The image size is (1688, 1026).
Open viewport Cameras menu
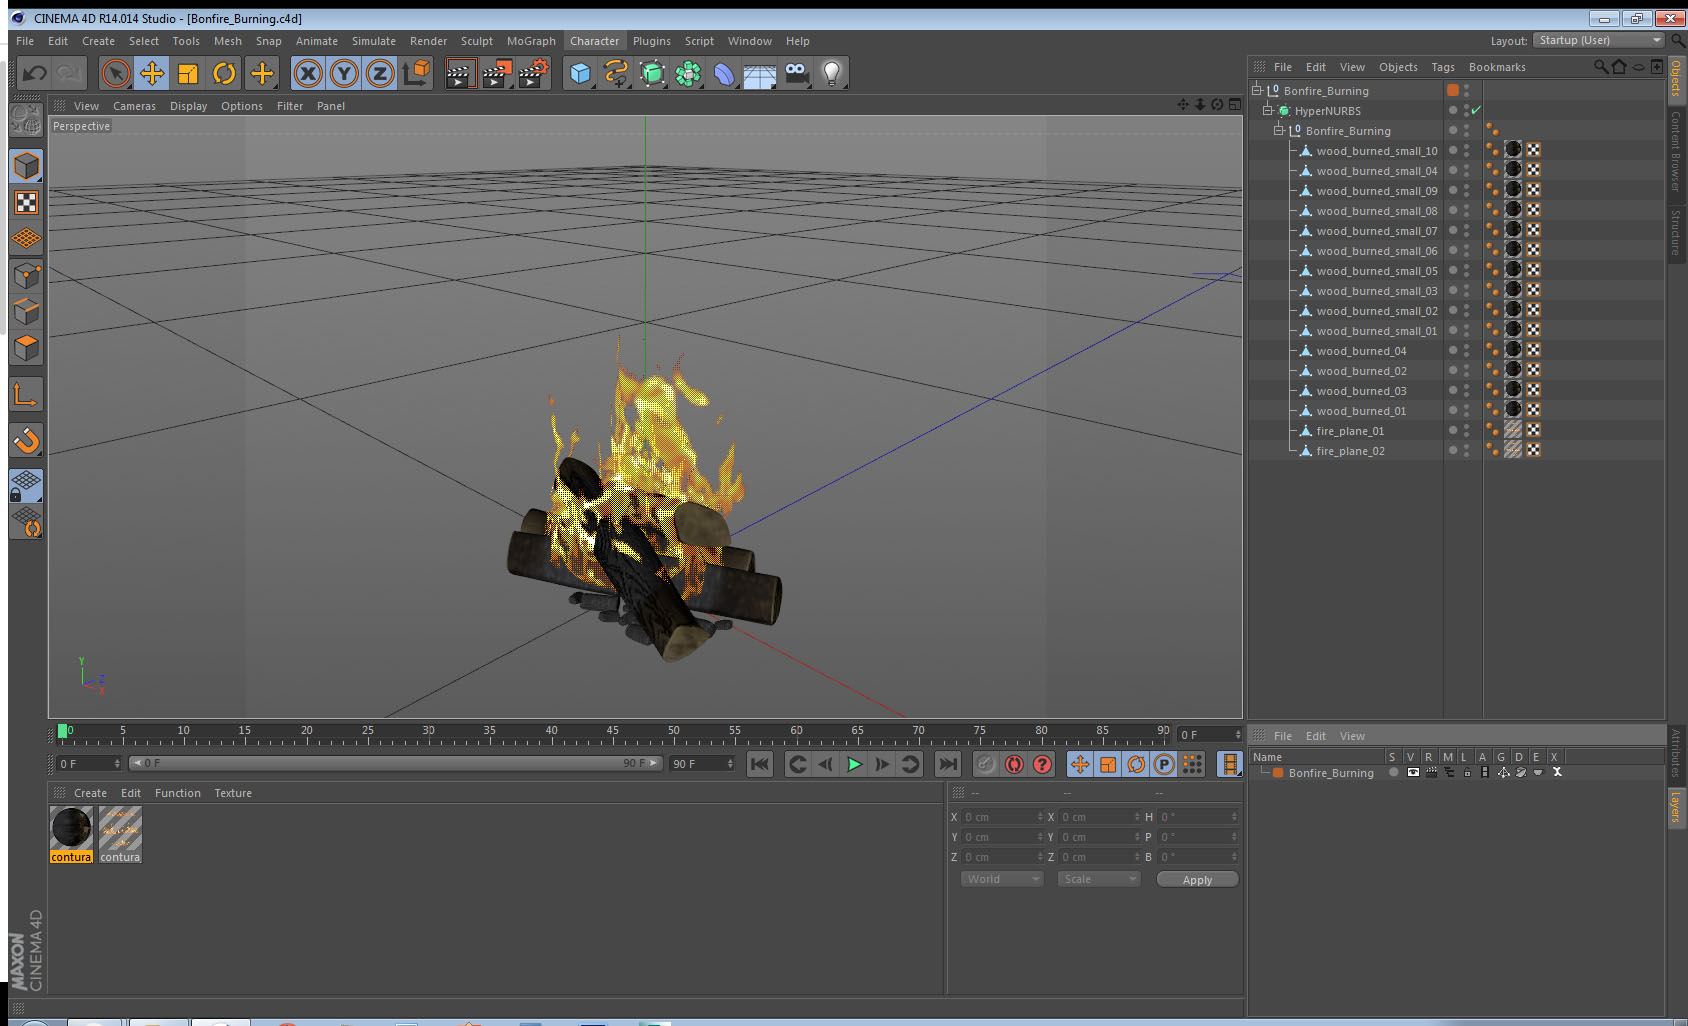(x=134, y=106)
